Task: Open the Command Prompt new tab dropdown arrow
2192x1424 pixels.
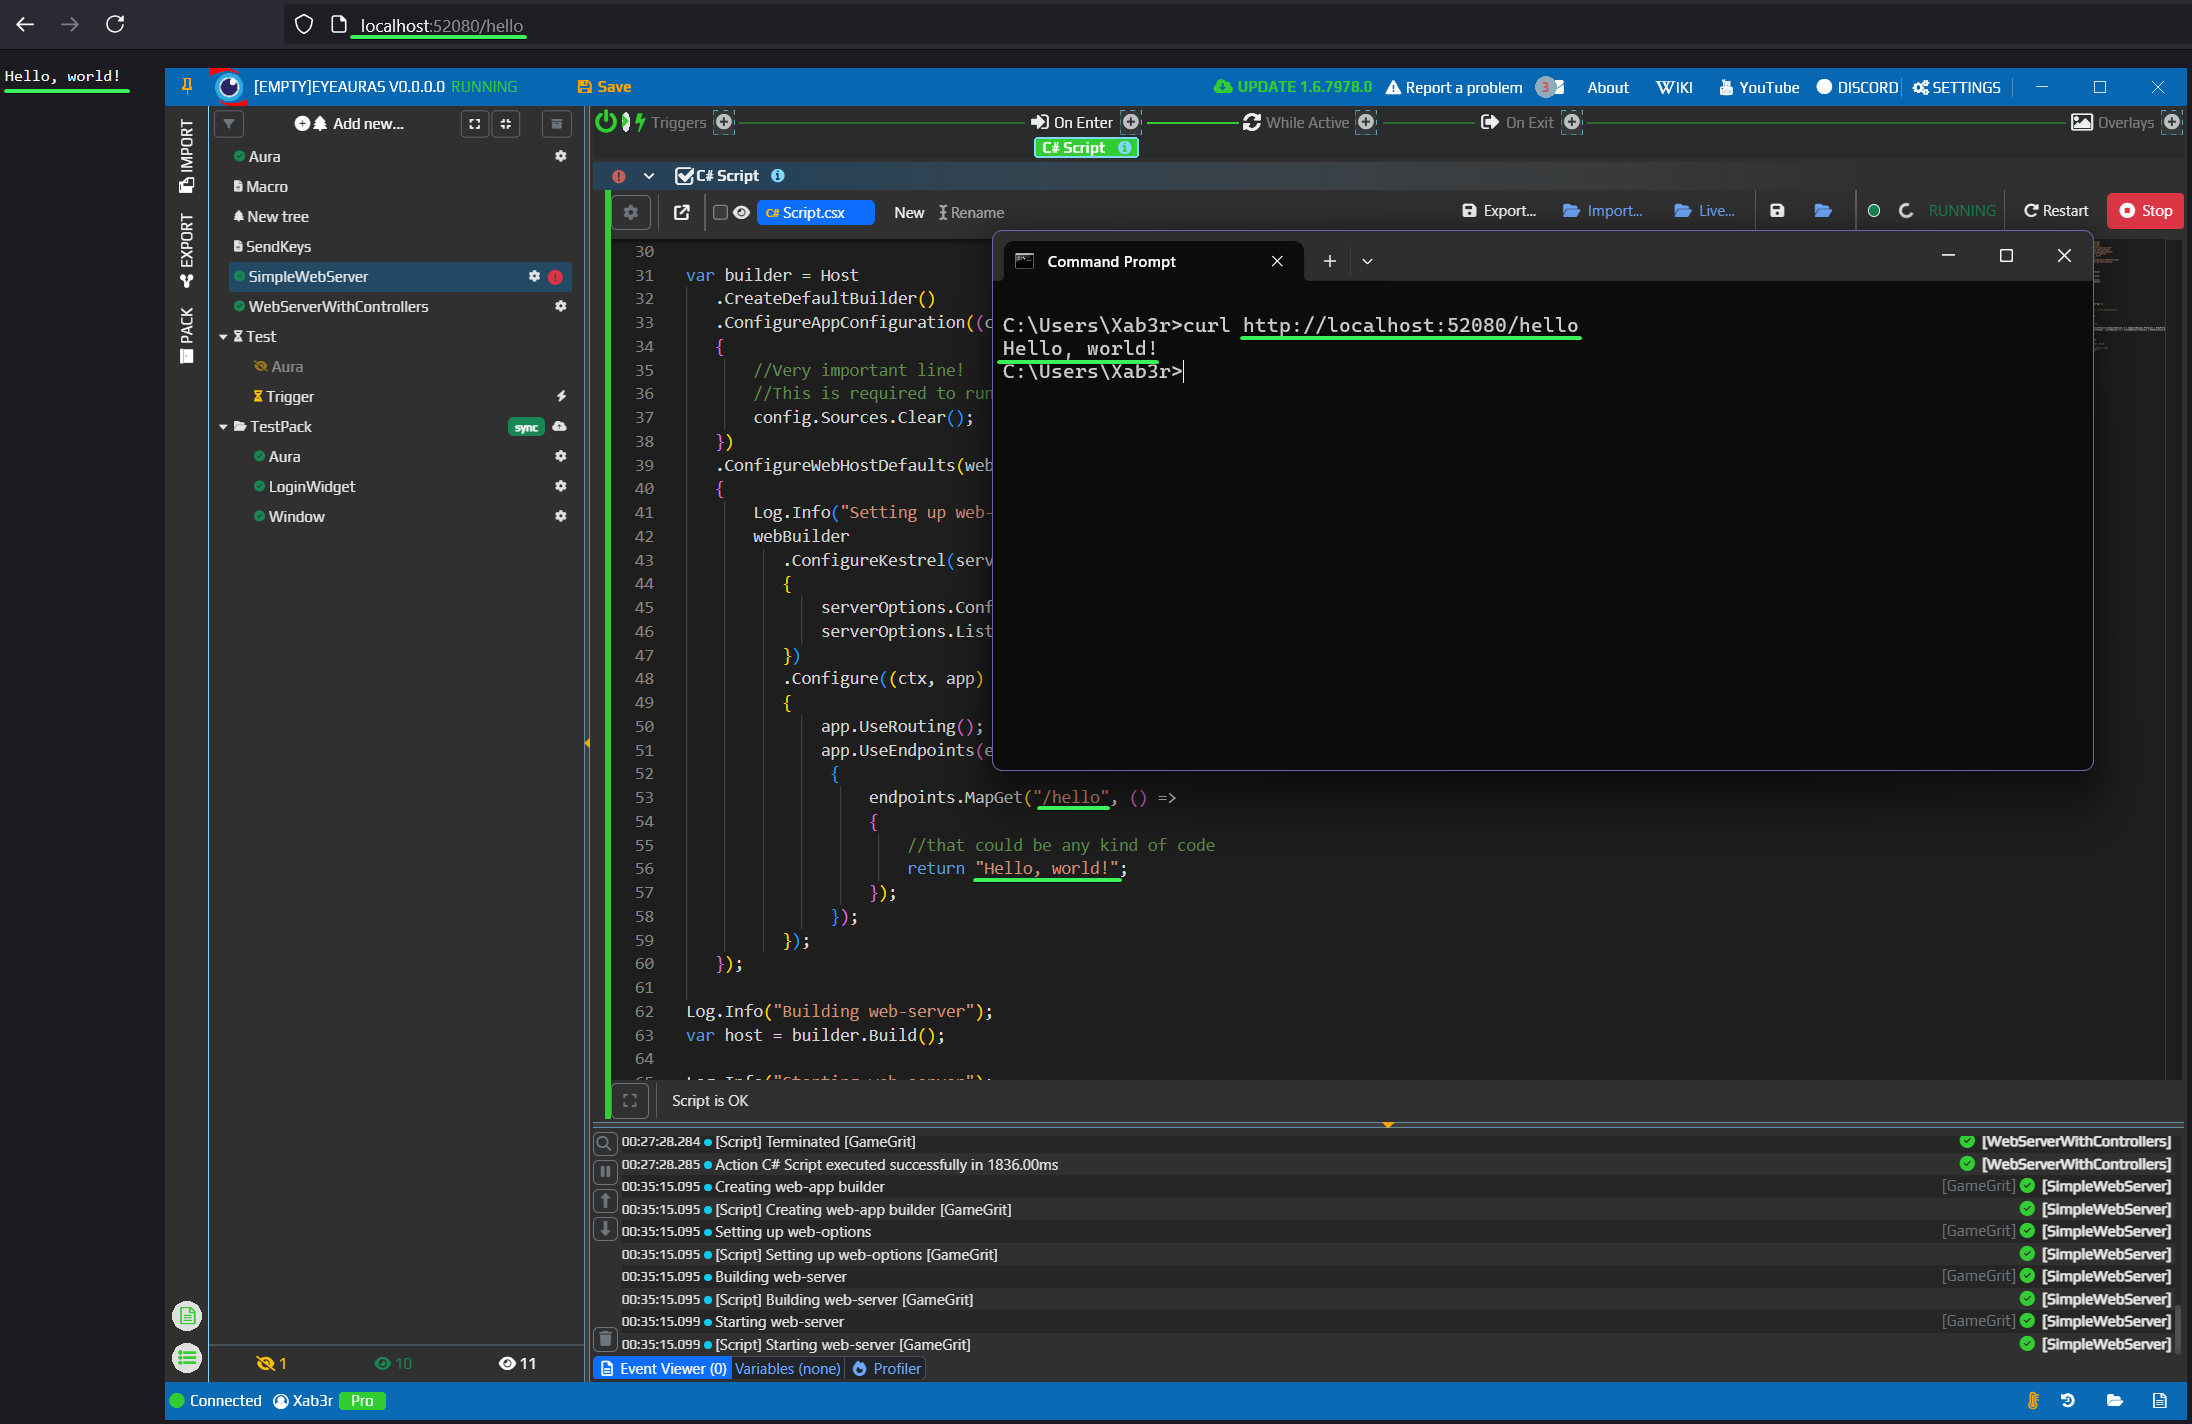Action: coord(1367,261)
